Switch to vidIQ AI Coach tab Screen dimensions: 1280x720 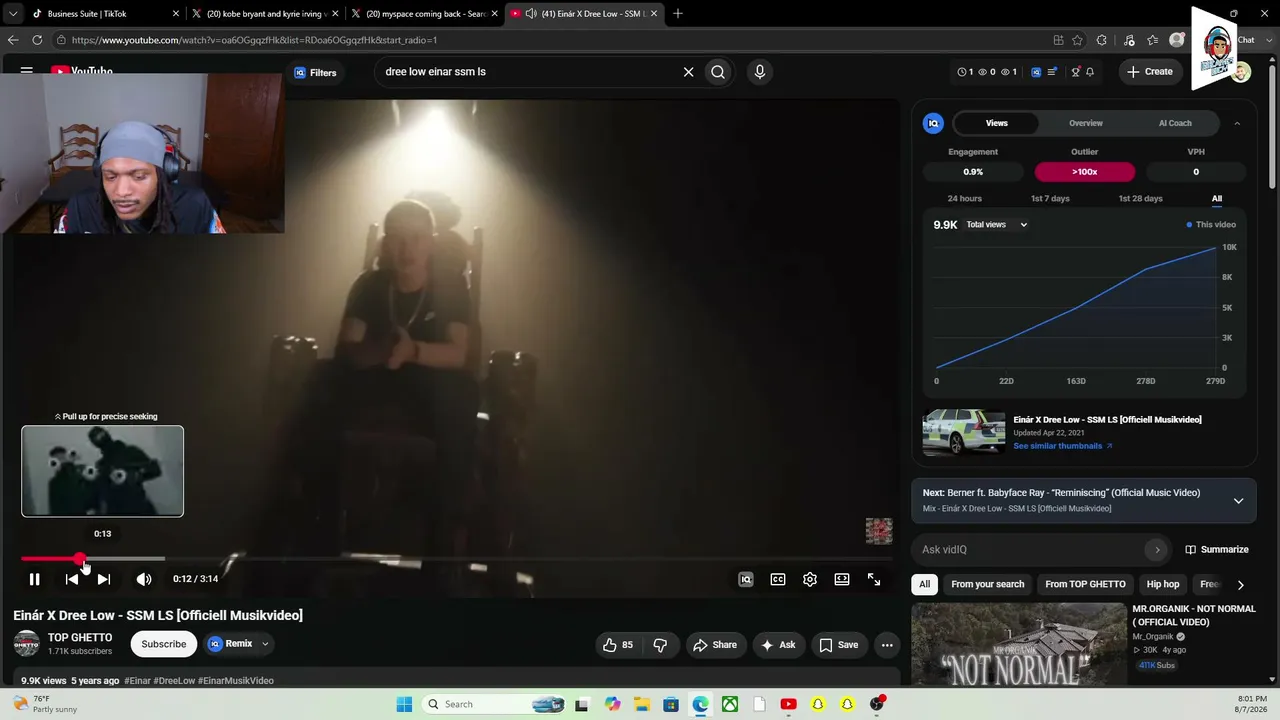pos(1175,123)
